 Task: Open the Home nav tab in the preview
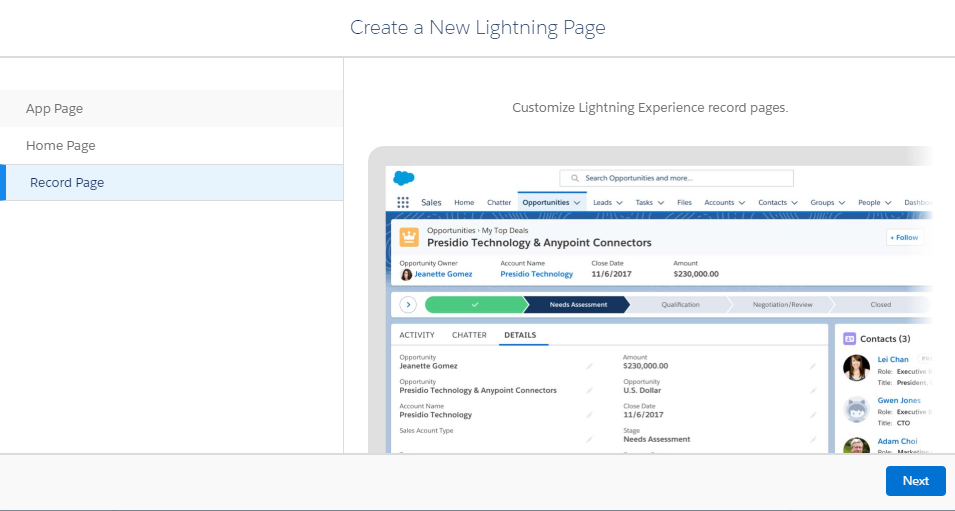pos(464,202)
